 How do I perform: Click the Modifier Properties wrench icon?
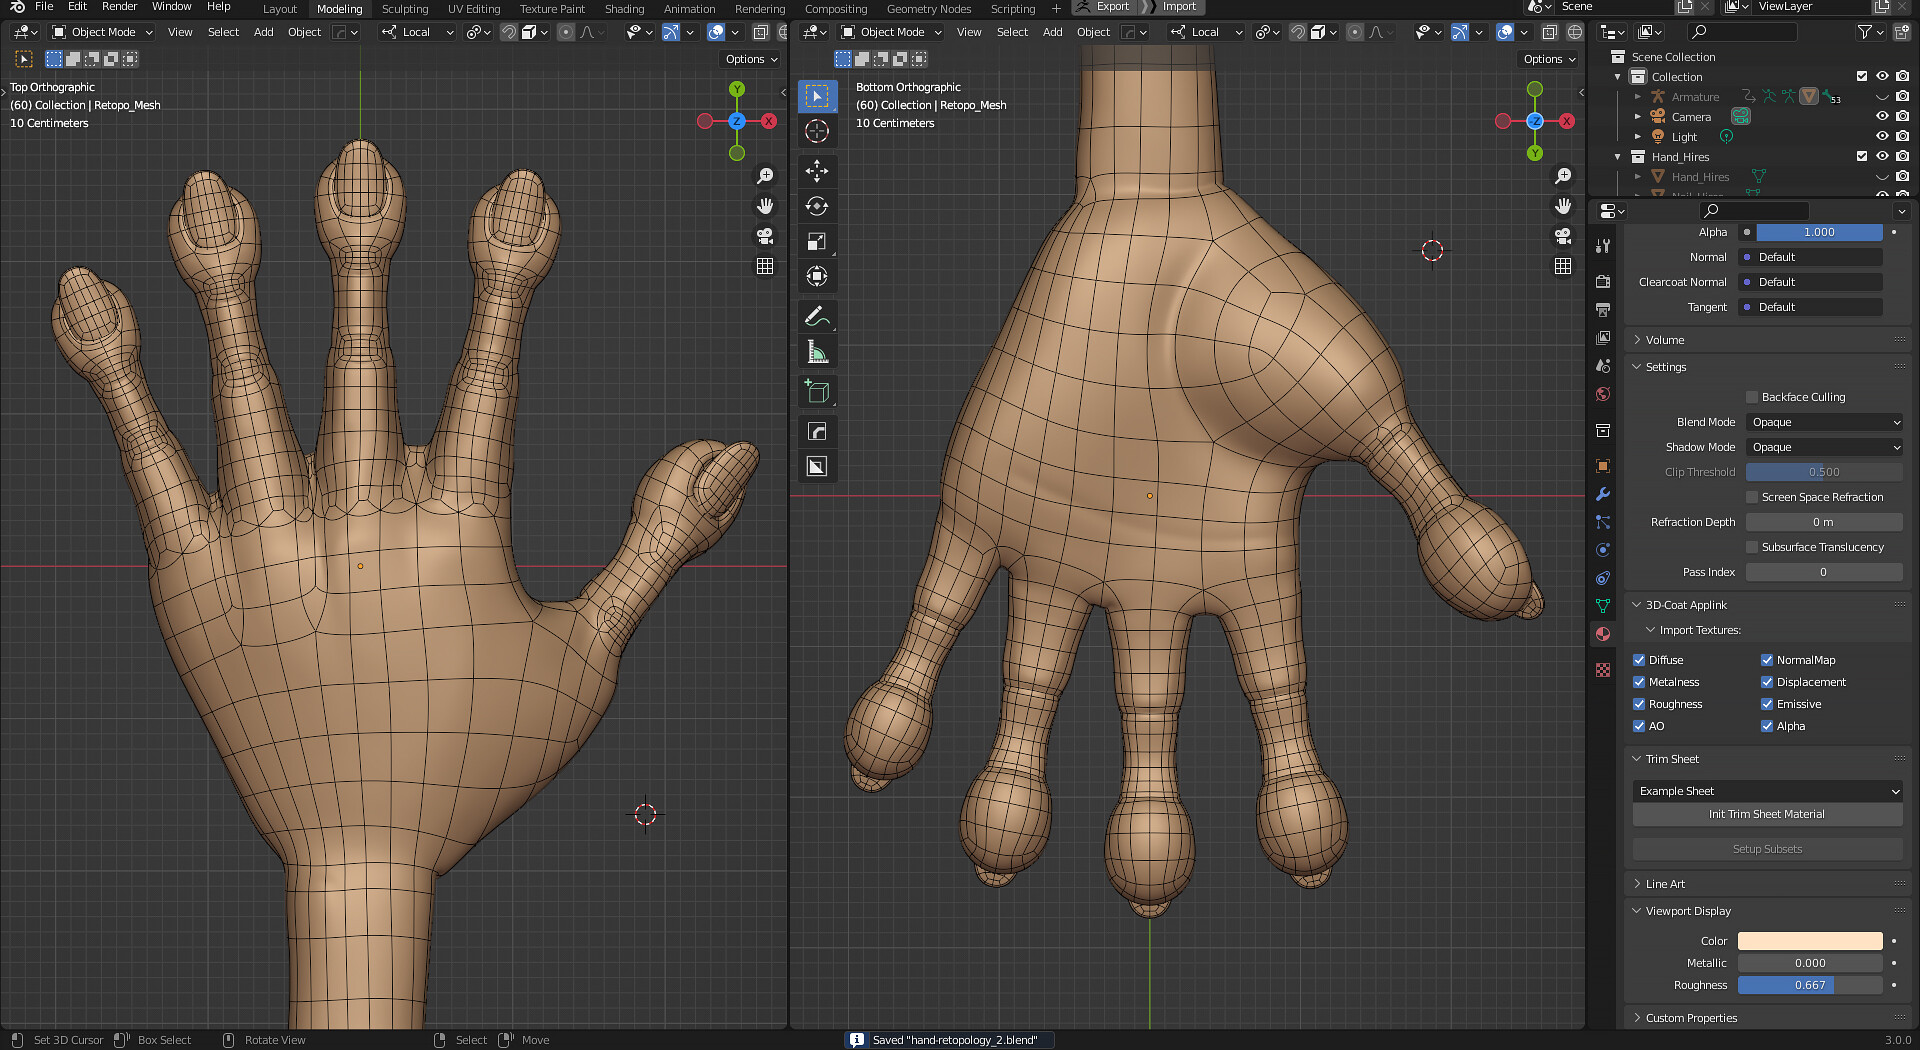(1603, 494)
